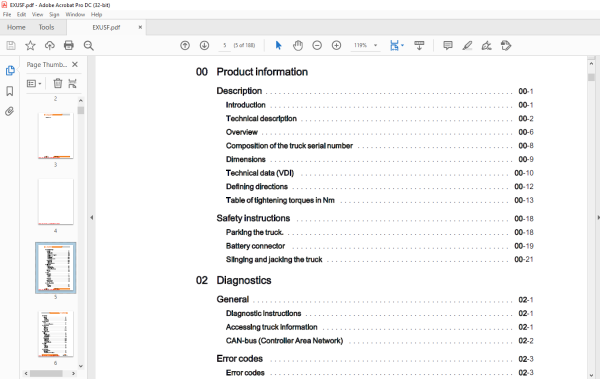Print the document using the printer icon
This screenshot has width=600, height=379.
pyautogui.click(x=68, y=46)
